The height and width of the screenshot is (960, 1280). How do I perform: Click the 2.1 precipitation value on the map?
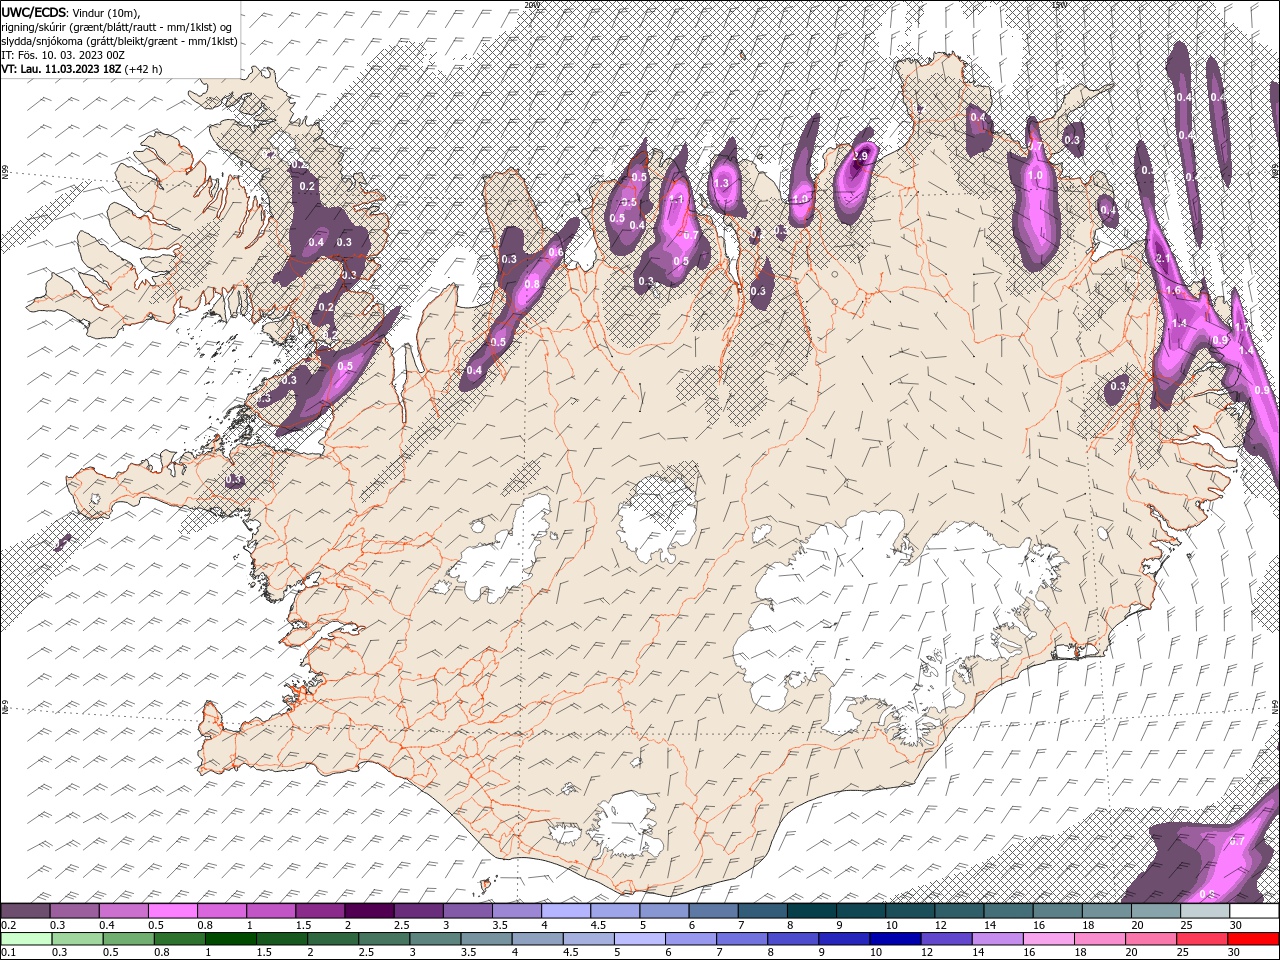click(x=1163, y=258)
